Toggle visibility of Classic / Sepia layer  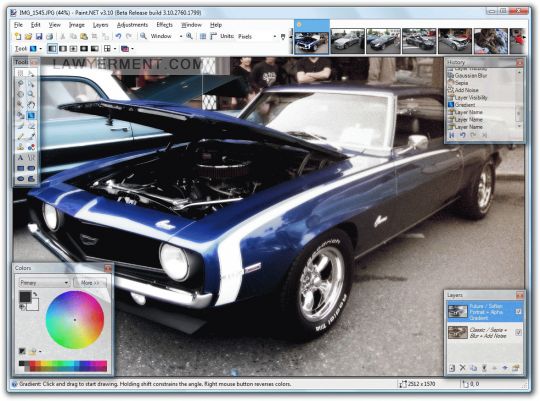518,332
